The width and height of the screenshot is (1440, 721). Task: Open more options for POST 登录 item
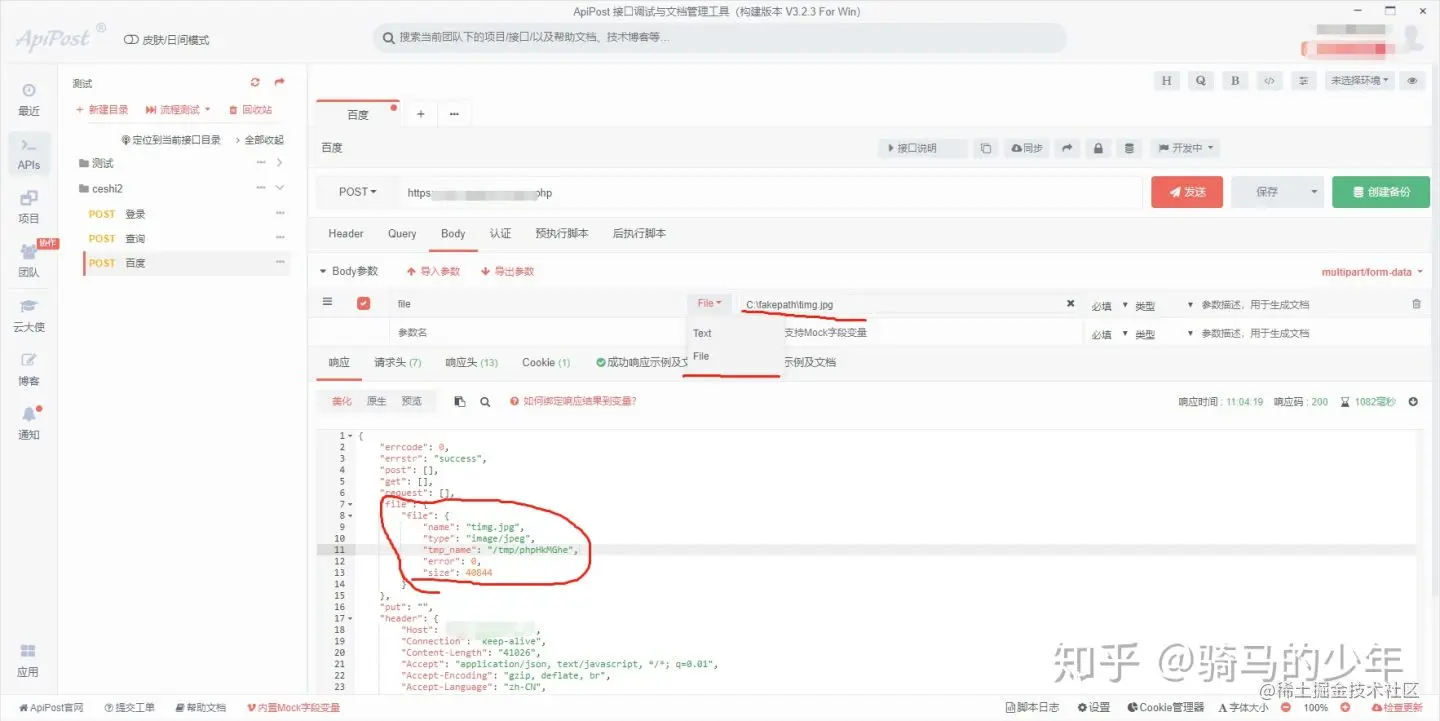pos(280,213)
